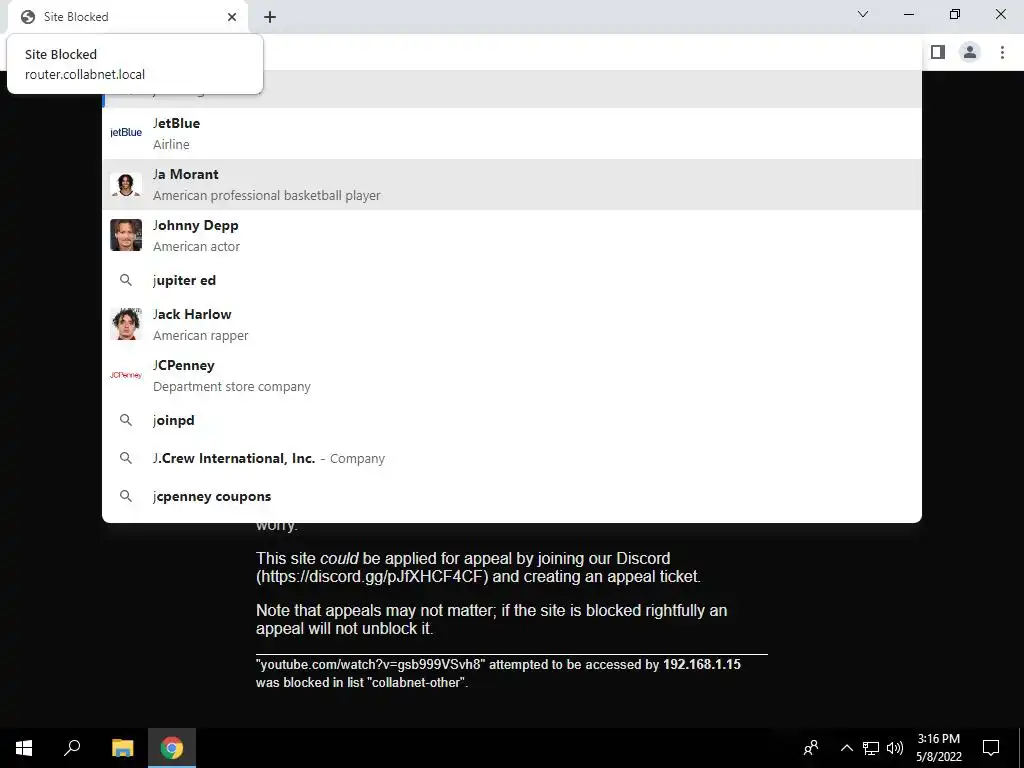Click the Jack Harlow photo thumbnail
Image resolution: width=1024 pixels, height=768 pixels.
[x=126, y=324]
